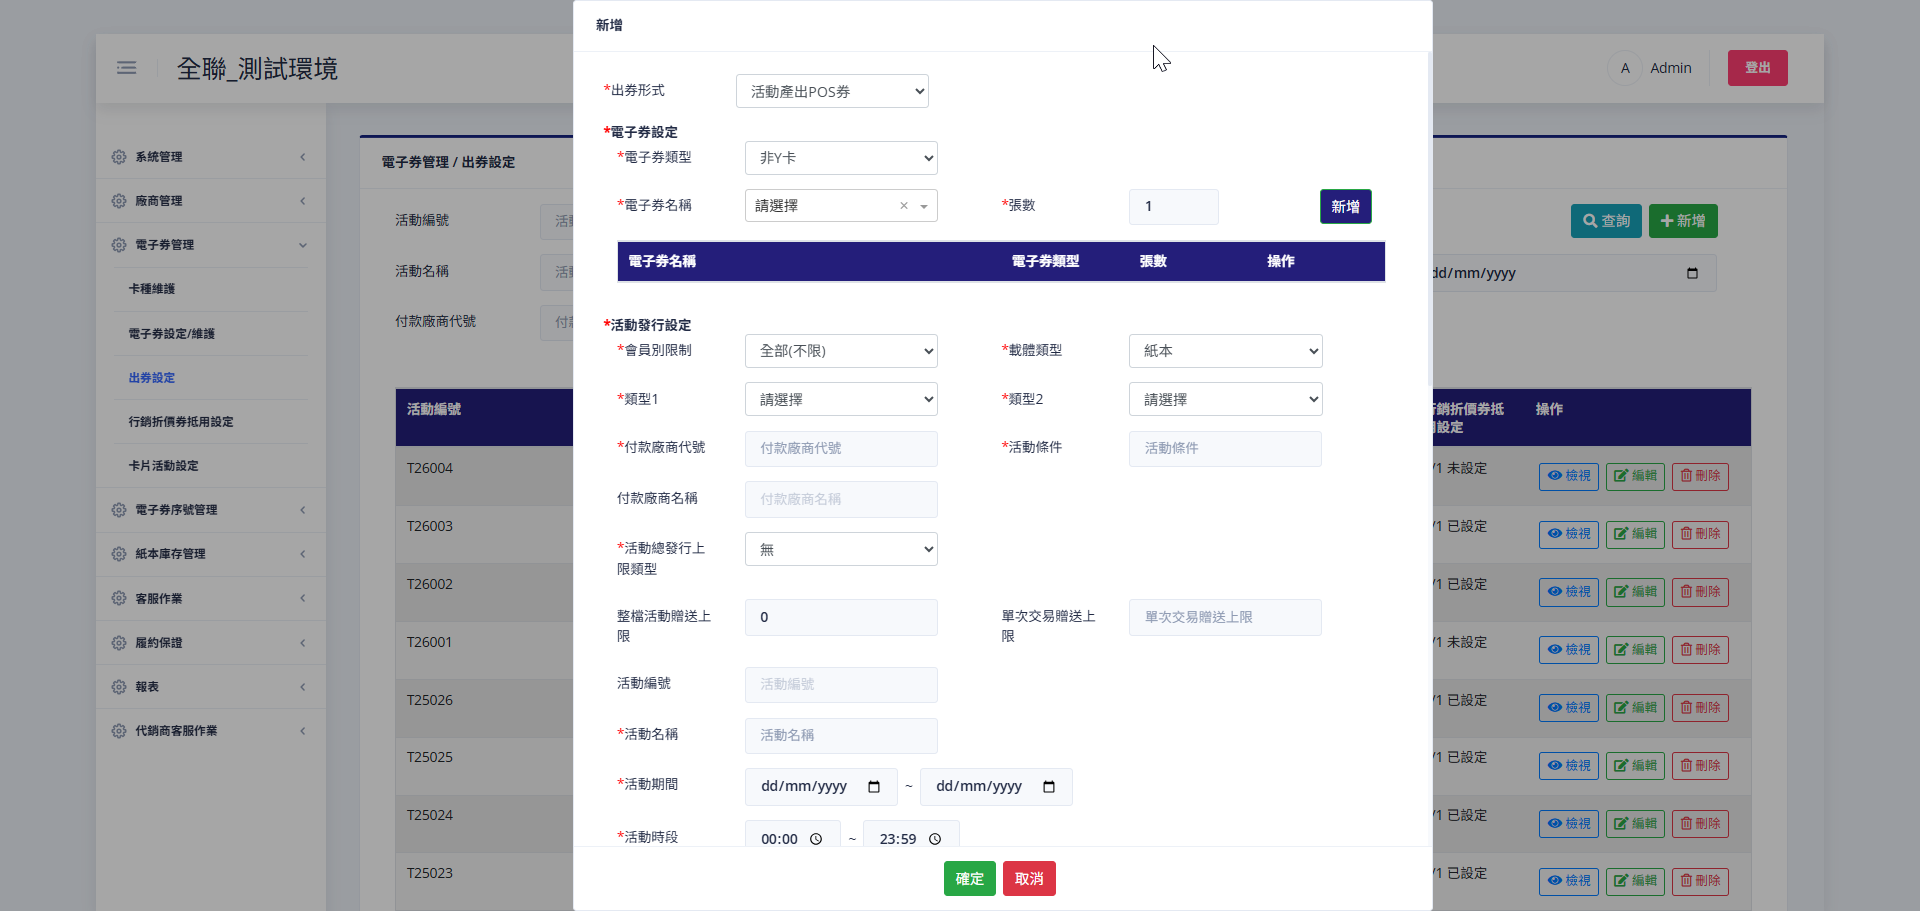Click the pencil icon on the T26003 row's 編輯 button
Image resolution: width=1920 pixels, height=911 pixels.
pyautogui.click(x=1620, y=534)
